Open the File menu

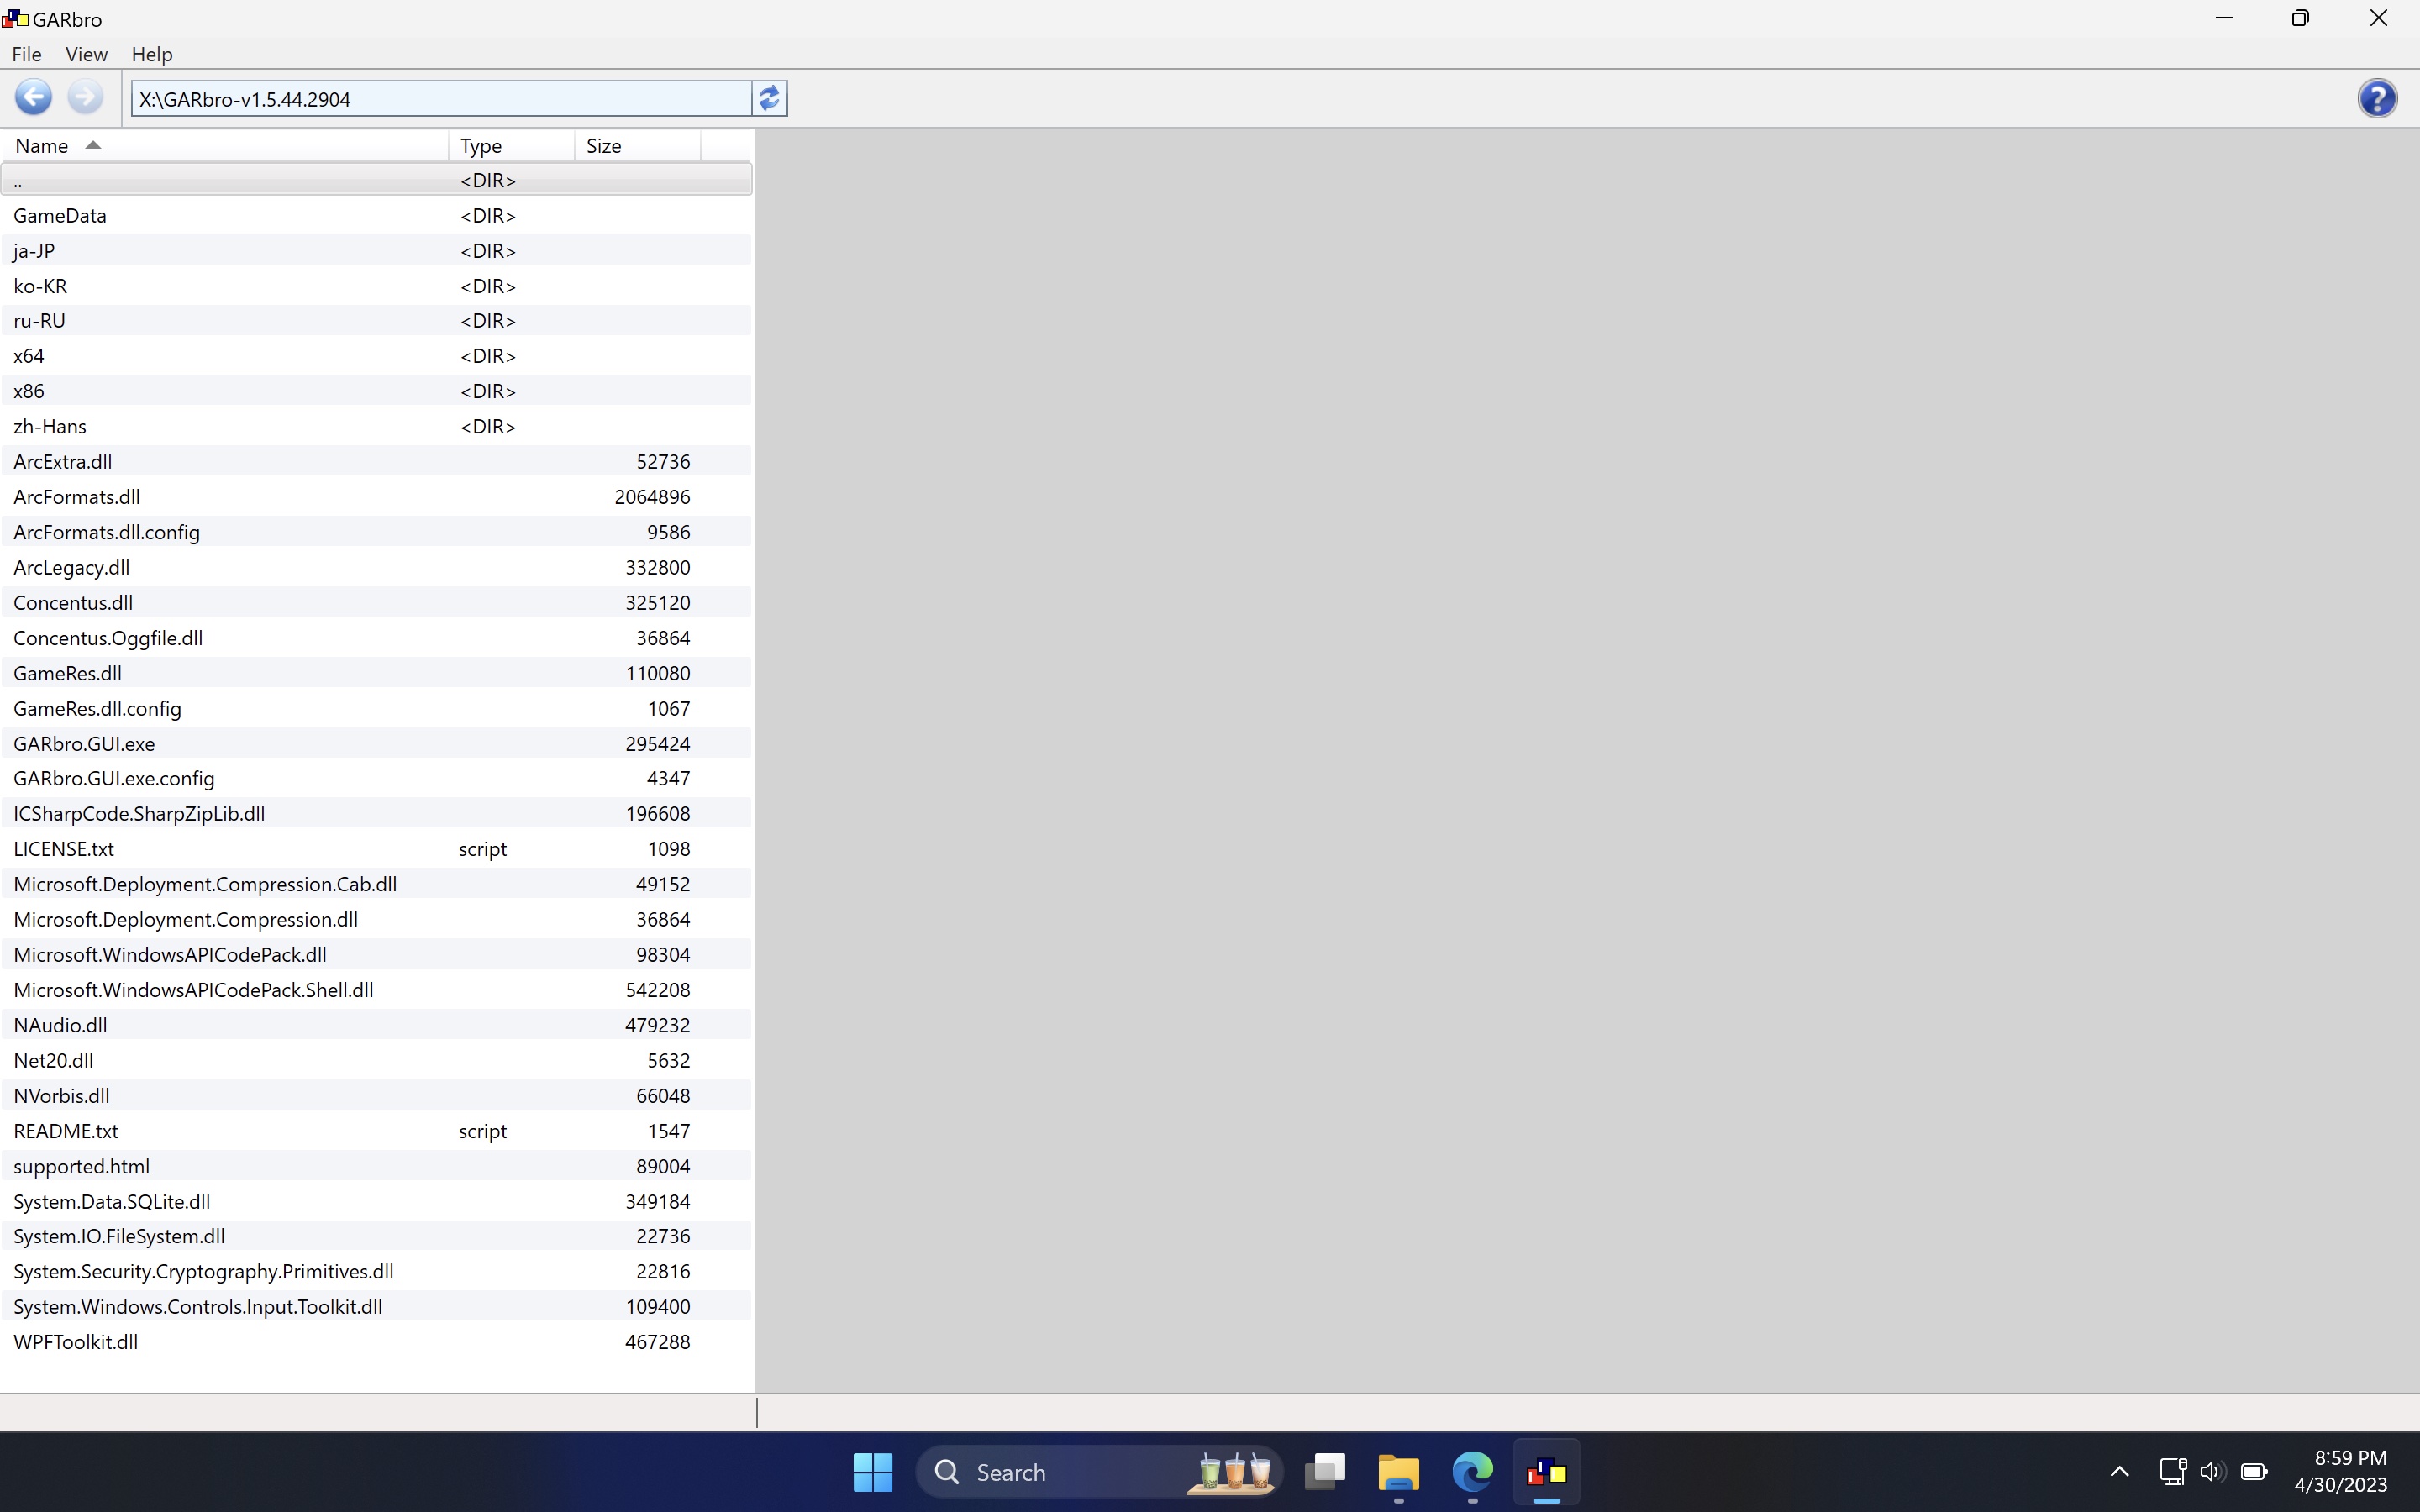point(26,54)
